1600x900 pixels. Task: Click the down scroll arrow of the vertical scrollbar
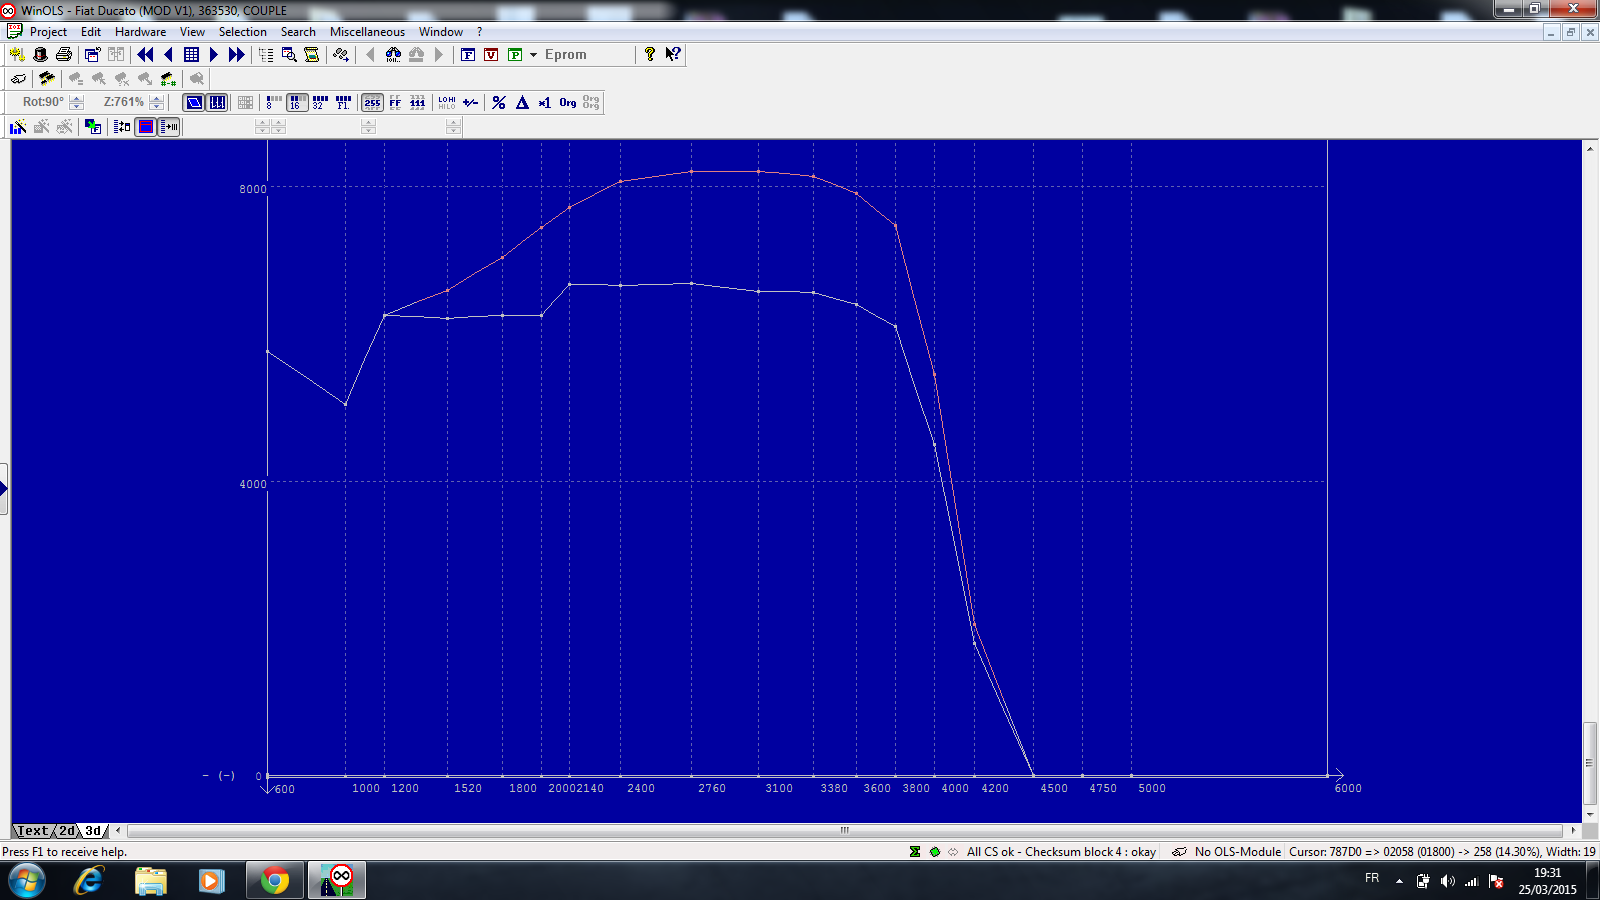[x=1590, y=814]
